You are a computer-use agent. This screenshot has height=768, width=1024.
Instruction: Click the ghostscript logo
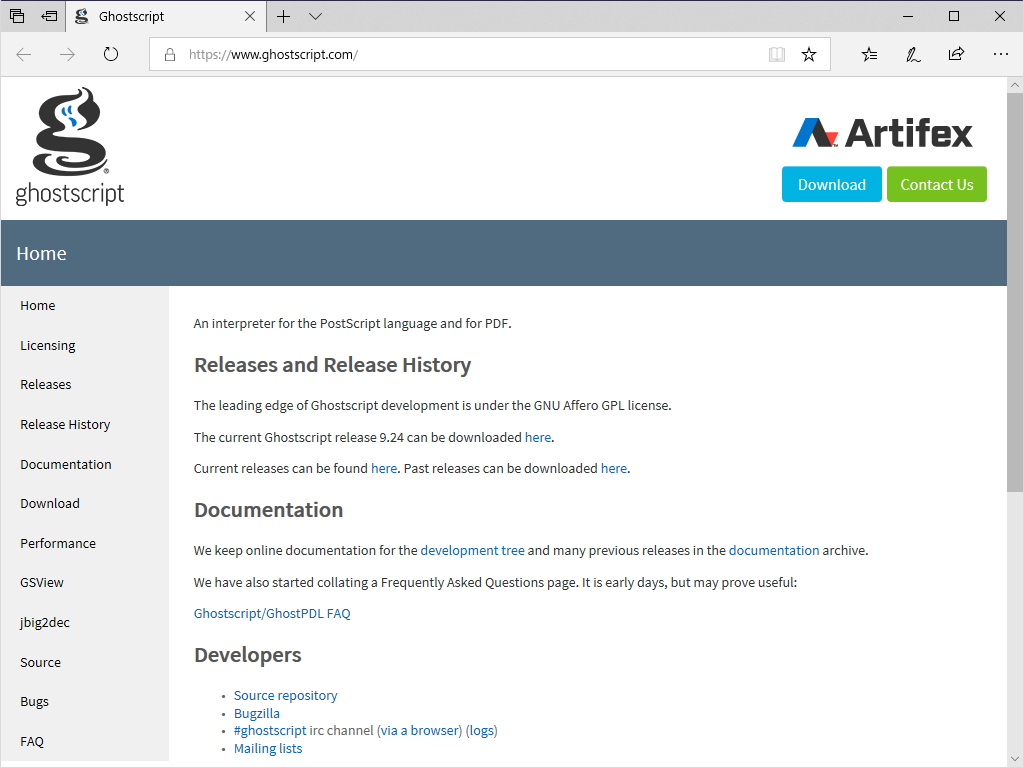pyautogui.click(x=69, y=146)
